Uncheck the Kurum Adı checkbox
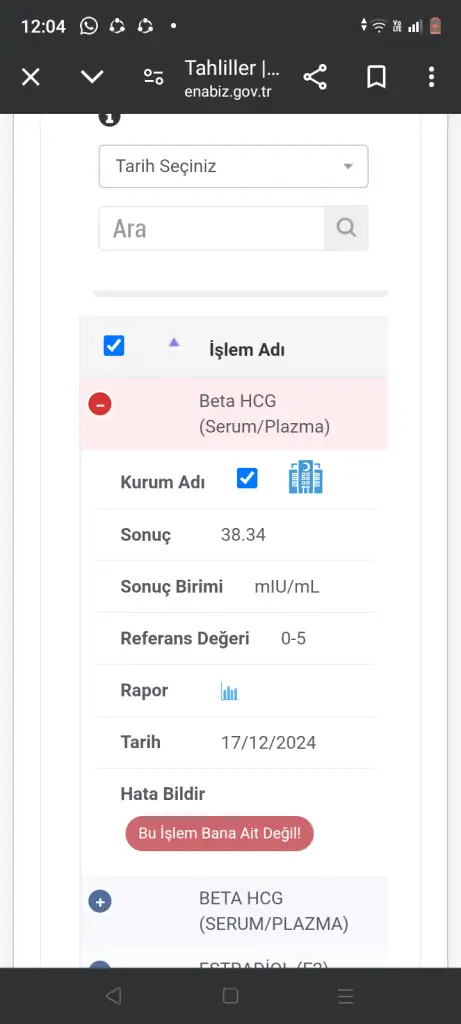This screenshot has width=461, height=1024. click(247, 478)
